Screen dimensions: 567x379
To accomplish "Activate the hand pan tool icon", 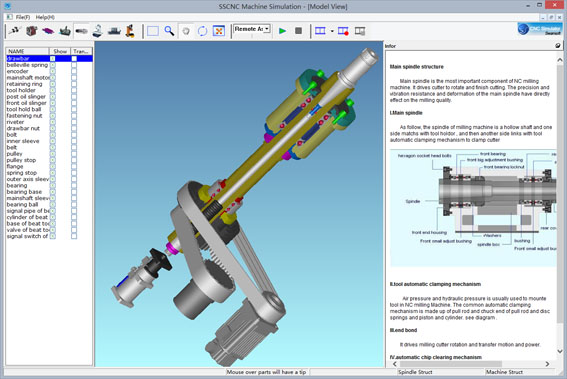I will tap(186, 31).
